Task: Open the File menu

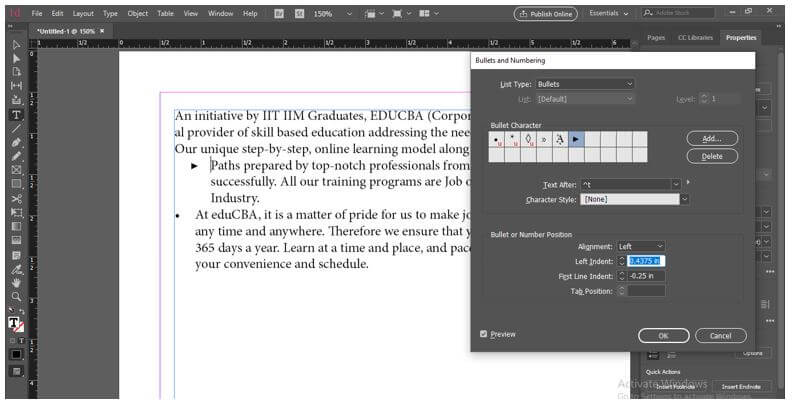Action: click(x=37, y=14)
